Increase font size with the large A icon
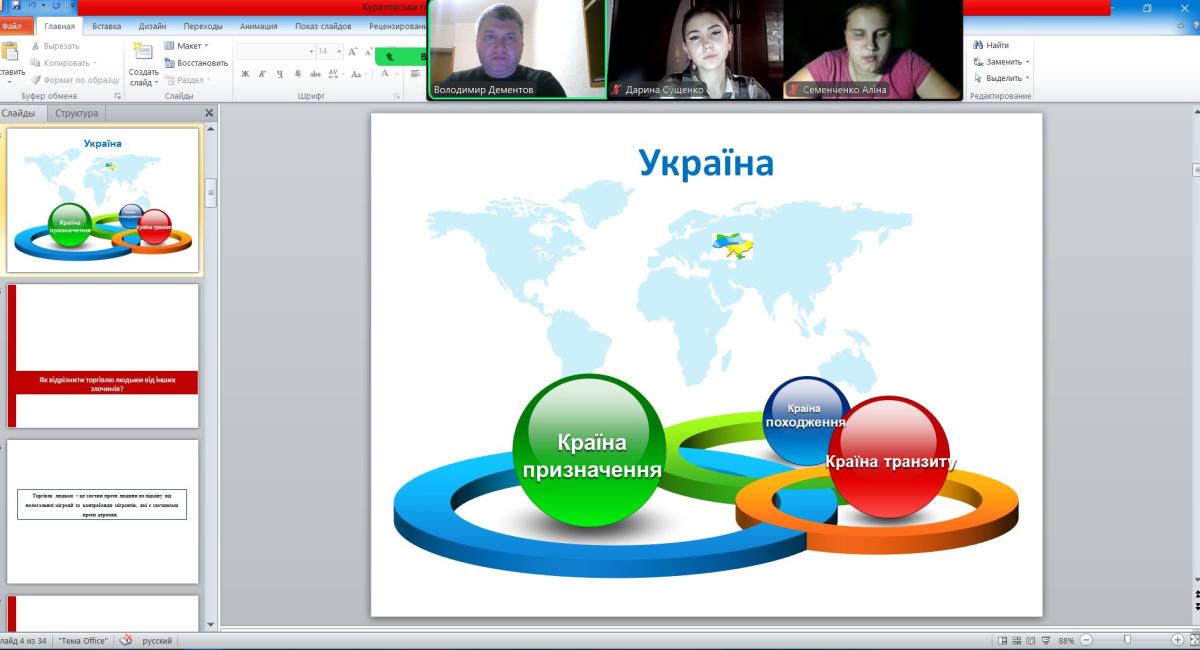This screenshot has height=650, width=1200. point(353,51)
